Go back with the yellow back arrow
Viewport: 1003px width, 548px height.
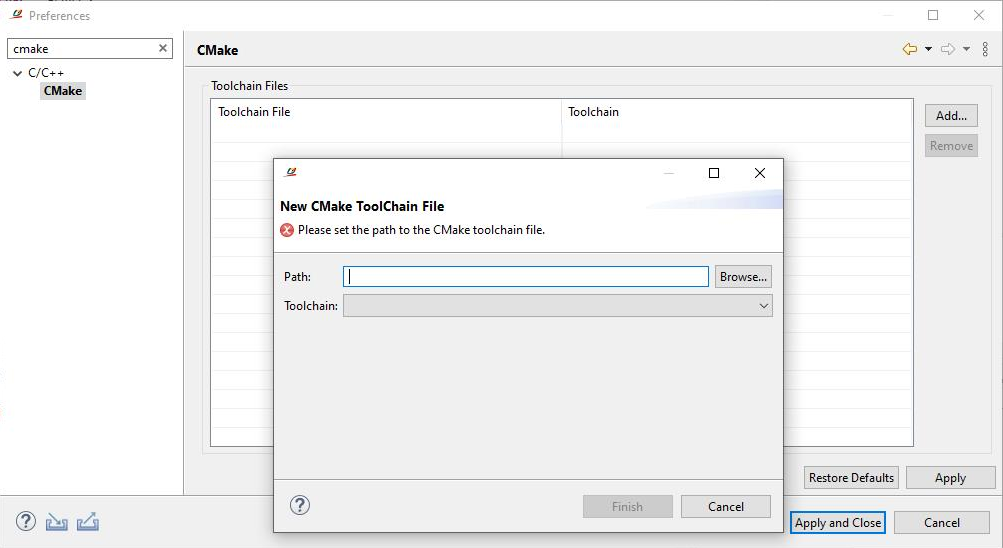point(910,49)
